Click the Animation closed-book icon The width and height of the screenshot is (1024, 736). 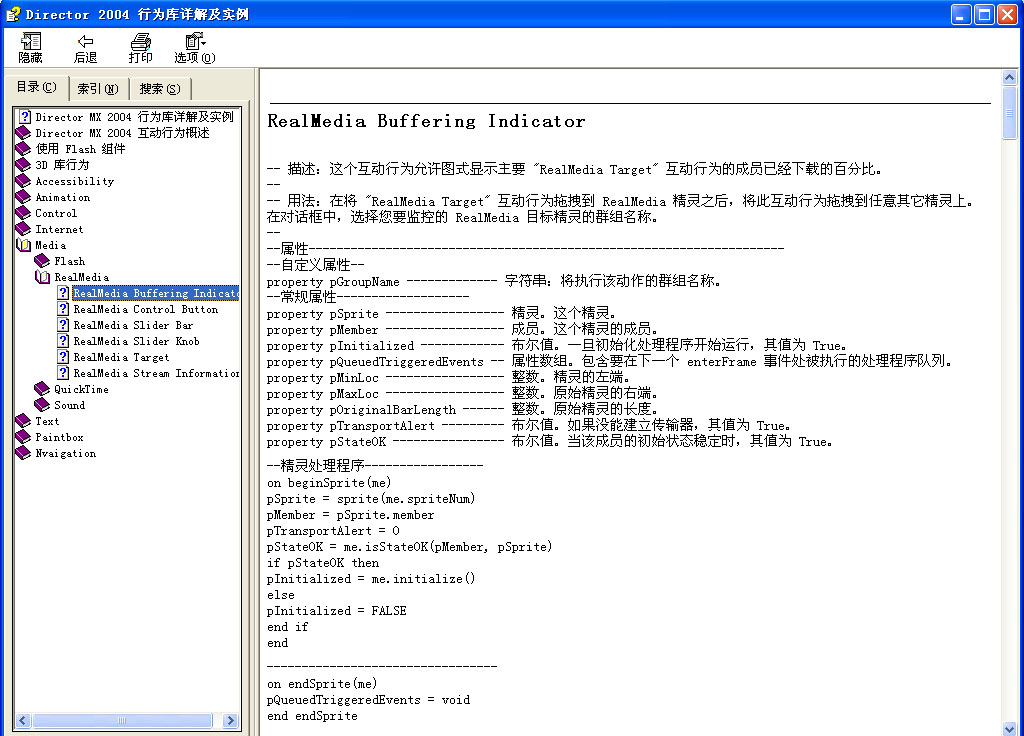24,197
